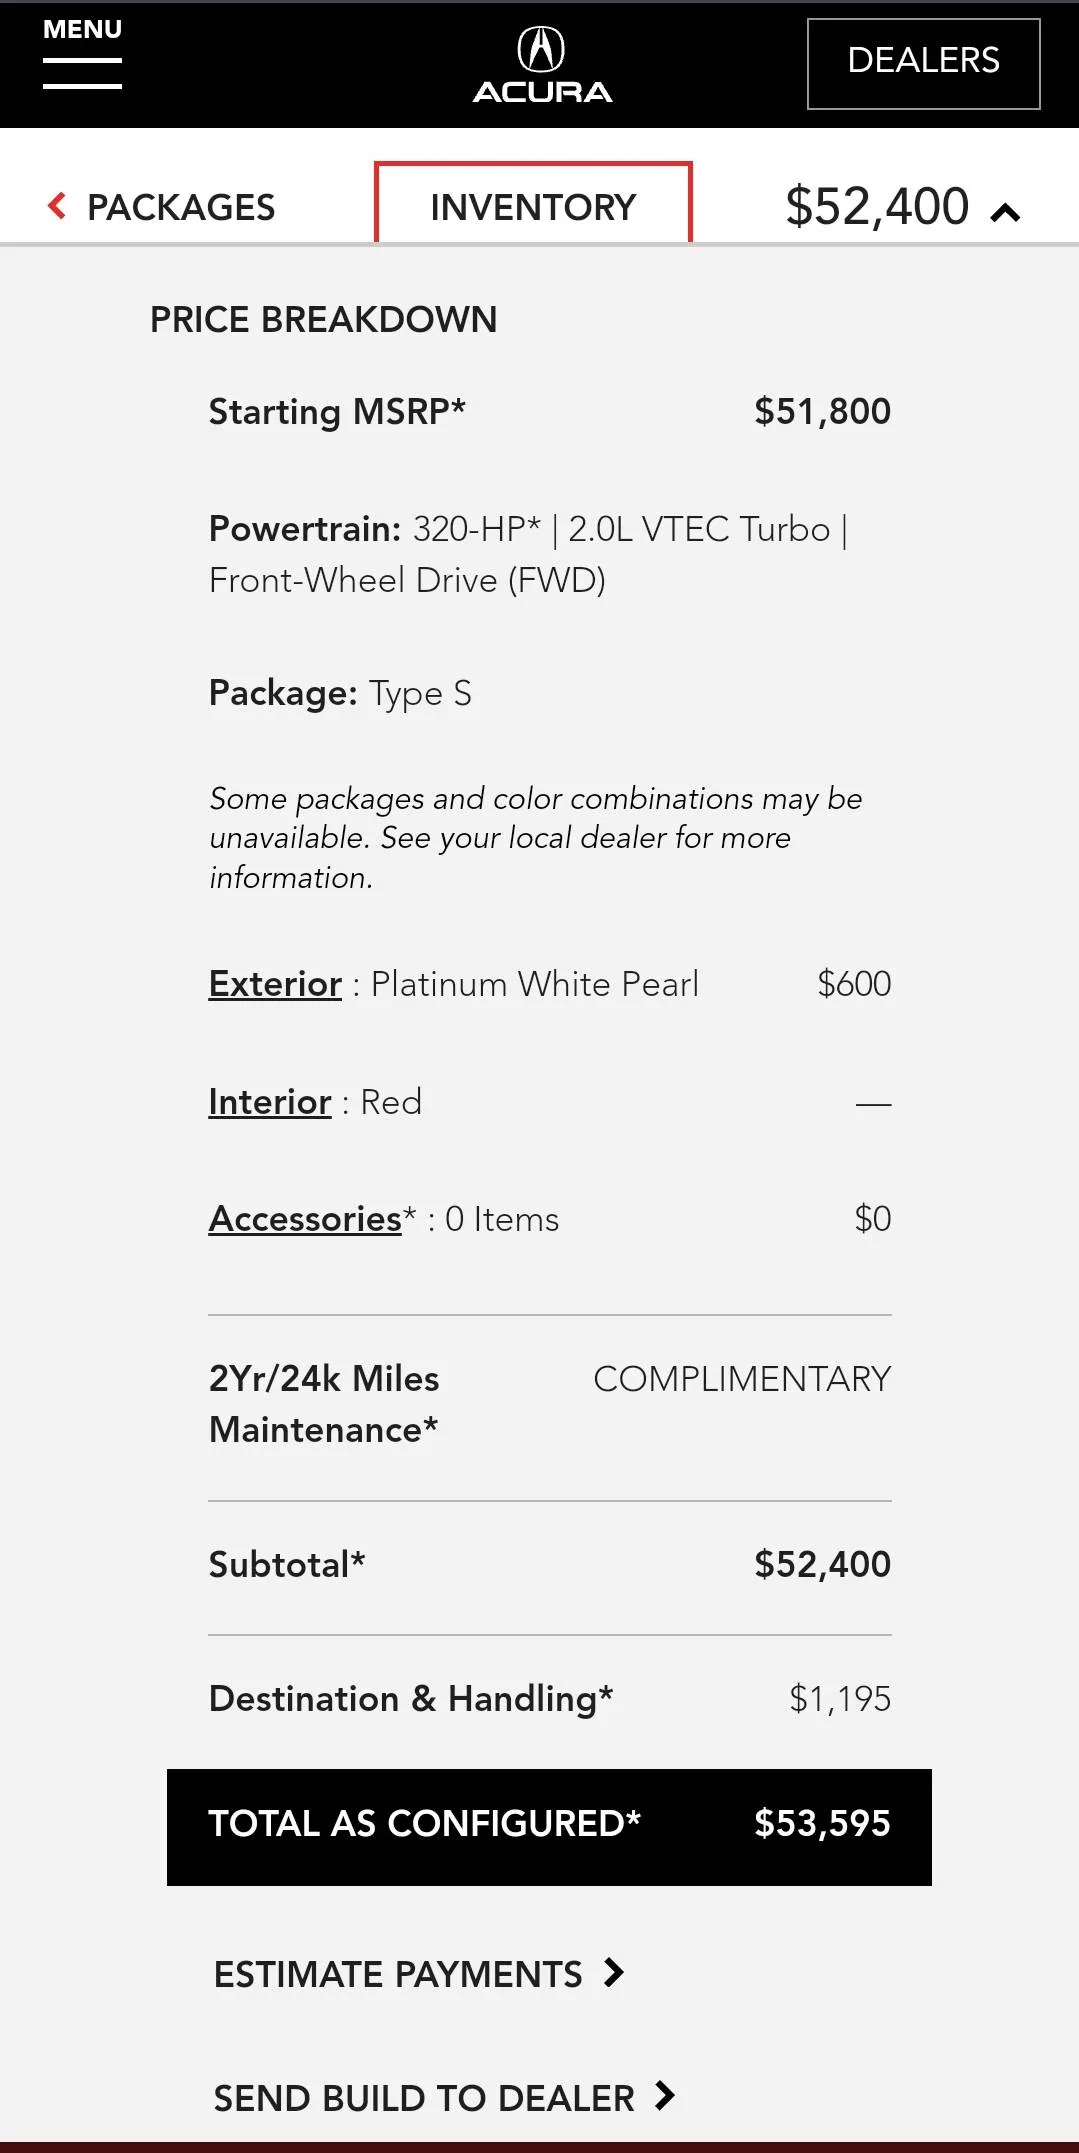Click ESTIMATE PAYMENTS text

398,1974
